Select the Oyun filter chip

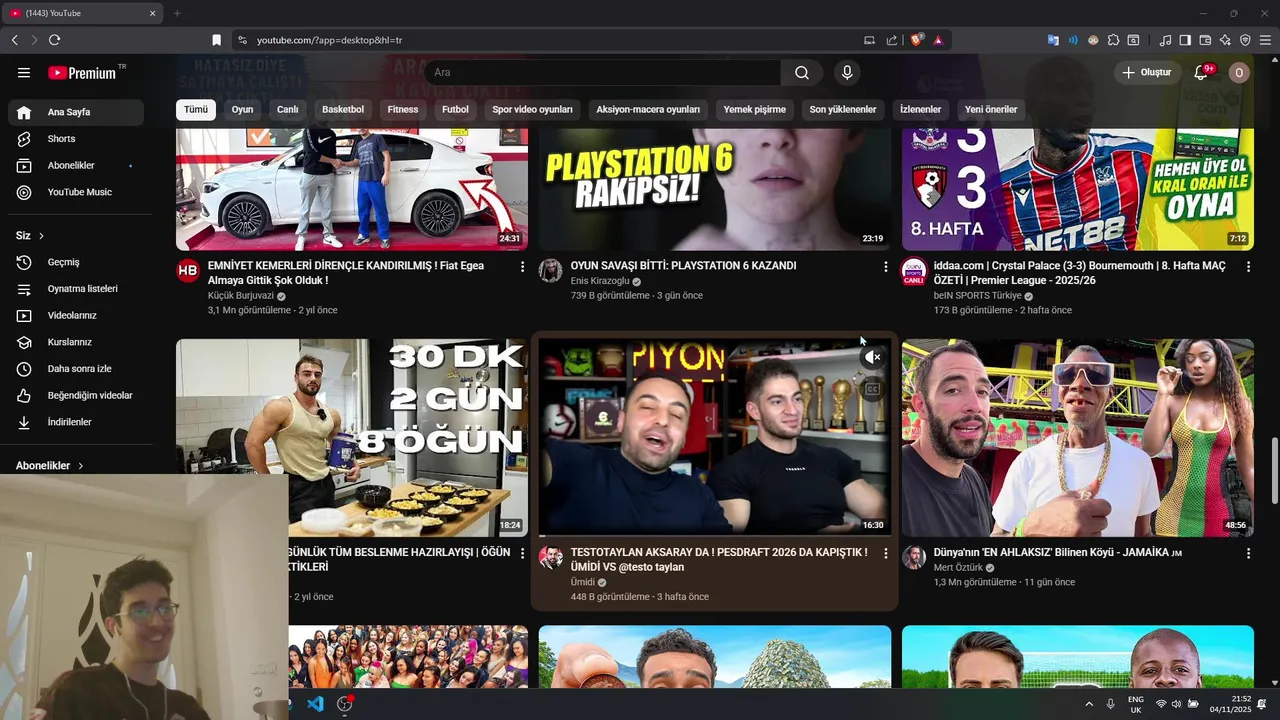242,110
